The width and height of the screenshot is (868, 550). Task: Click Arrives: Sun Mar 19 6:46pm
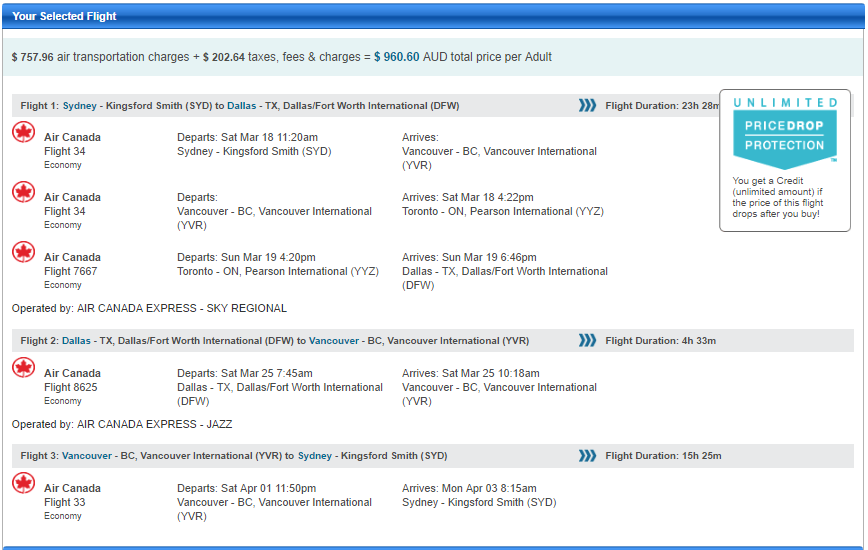(469, 257)
